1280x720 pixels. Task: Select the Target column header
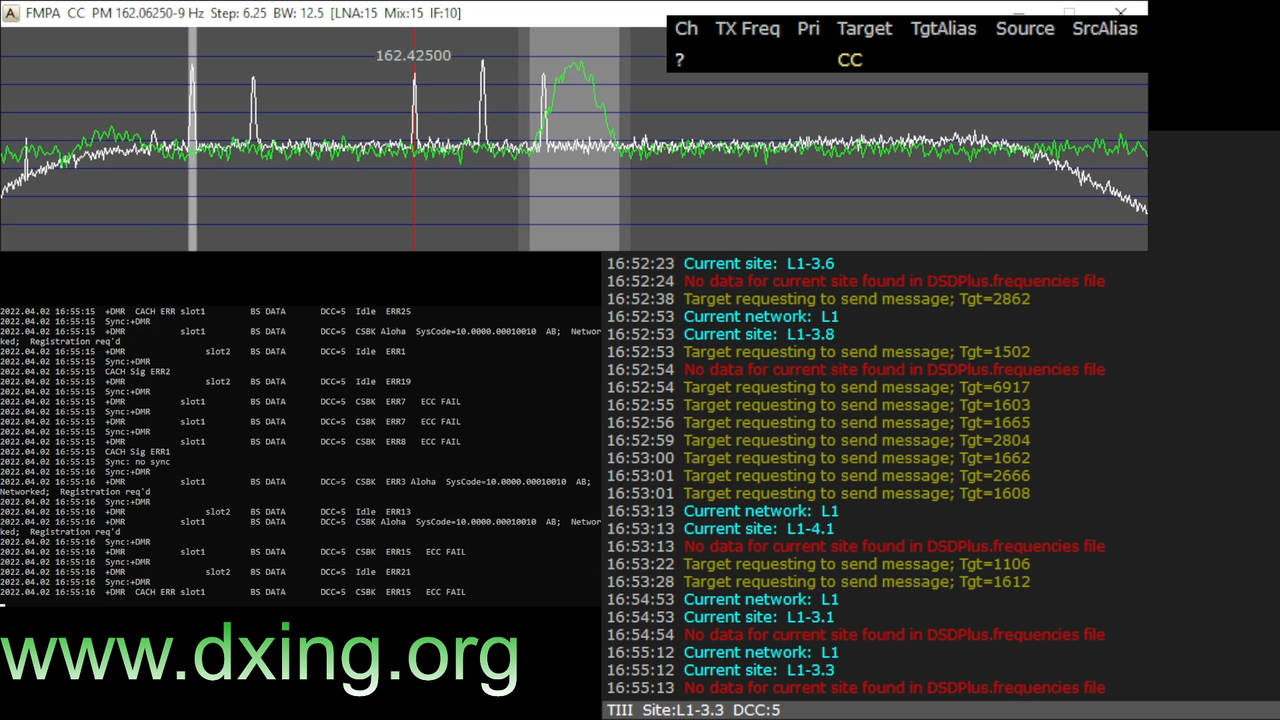click(x=864, y=29)
